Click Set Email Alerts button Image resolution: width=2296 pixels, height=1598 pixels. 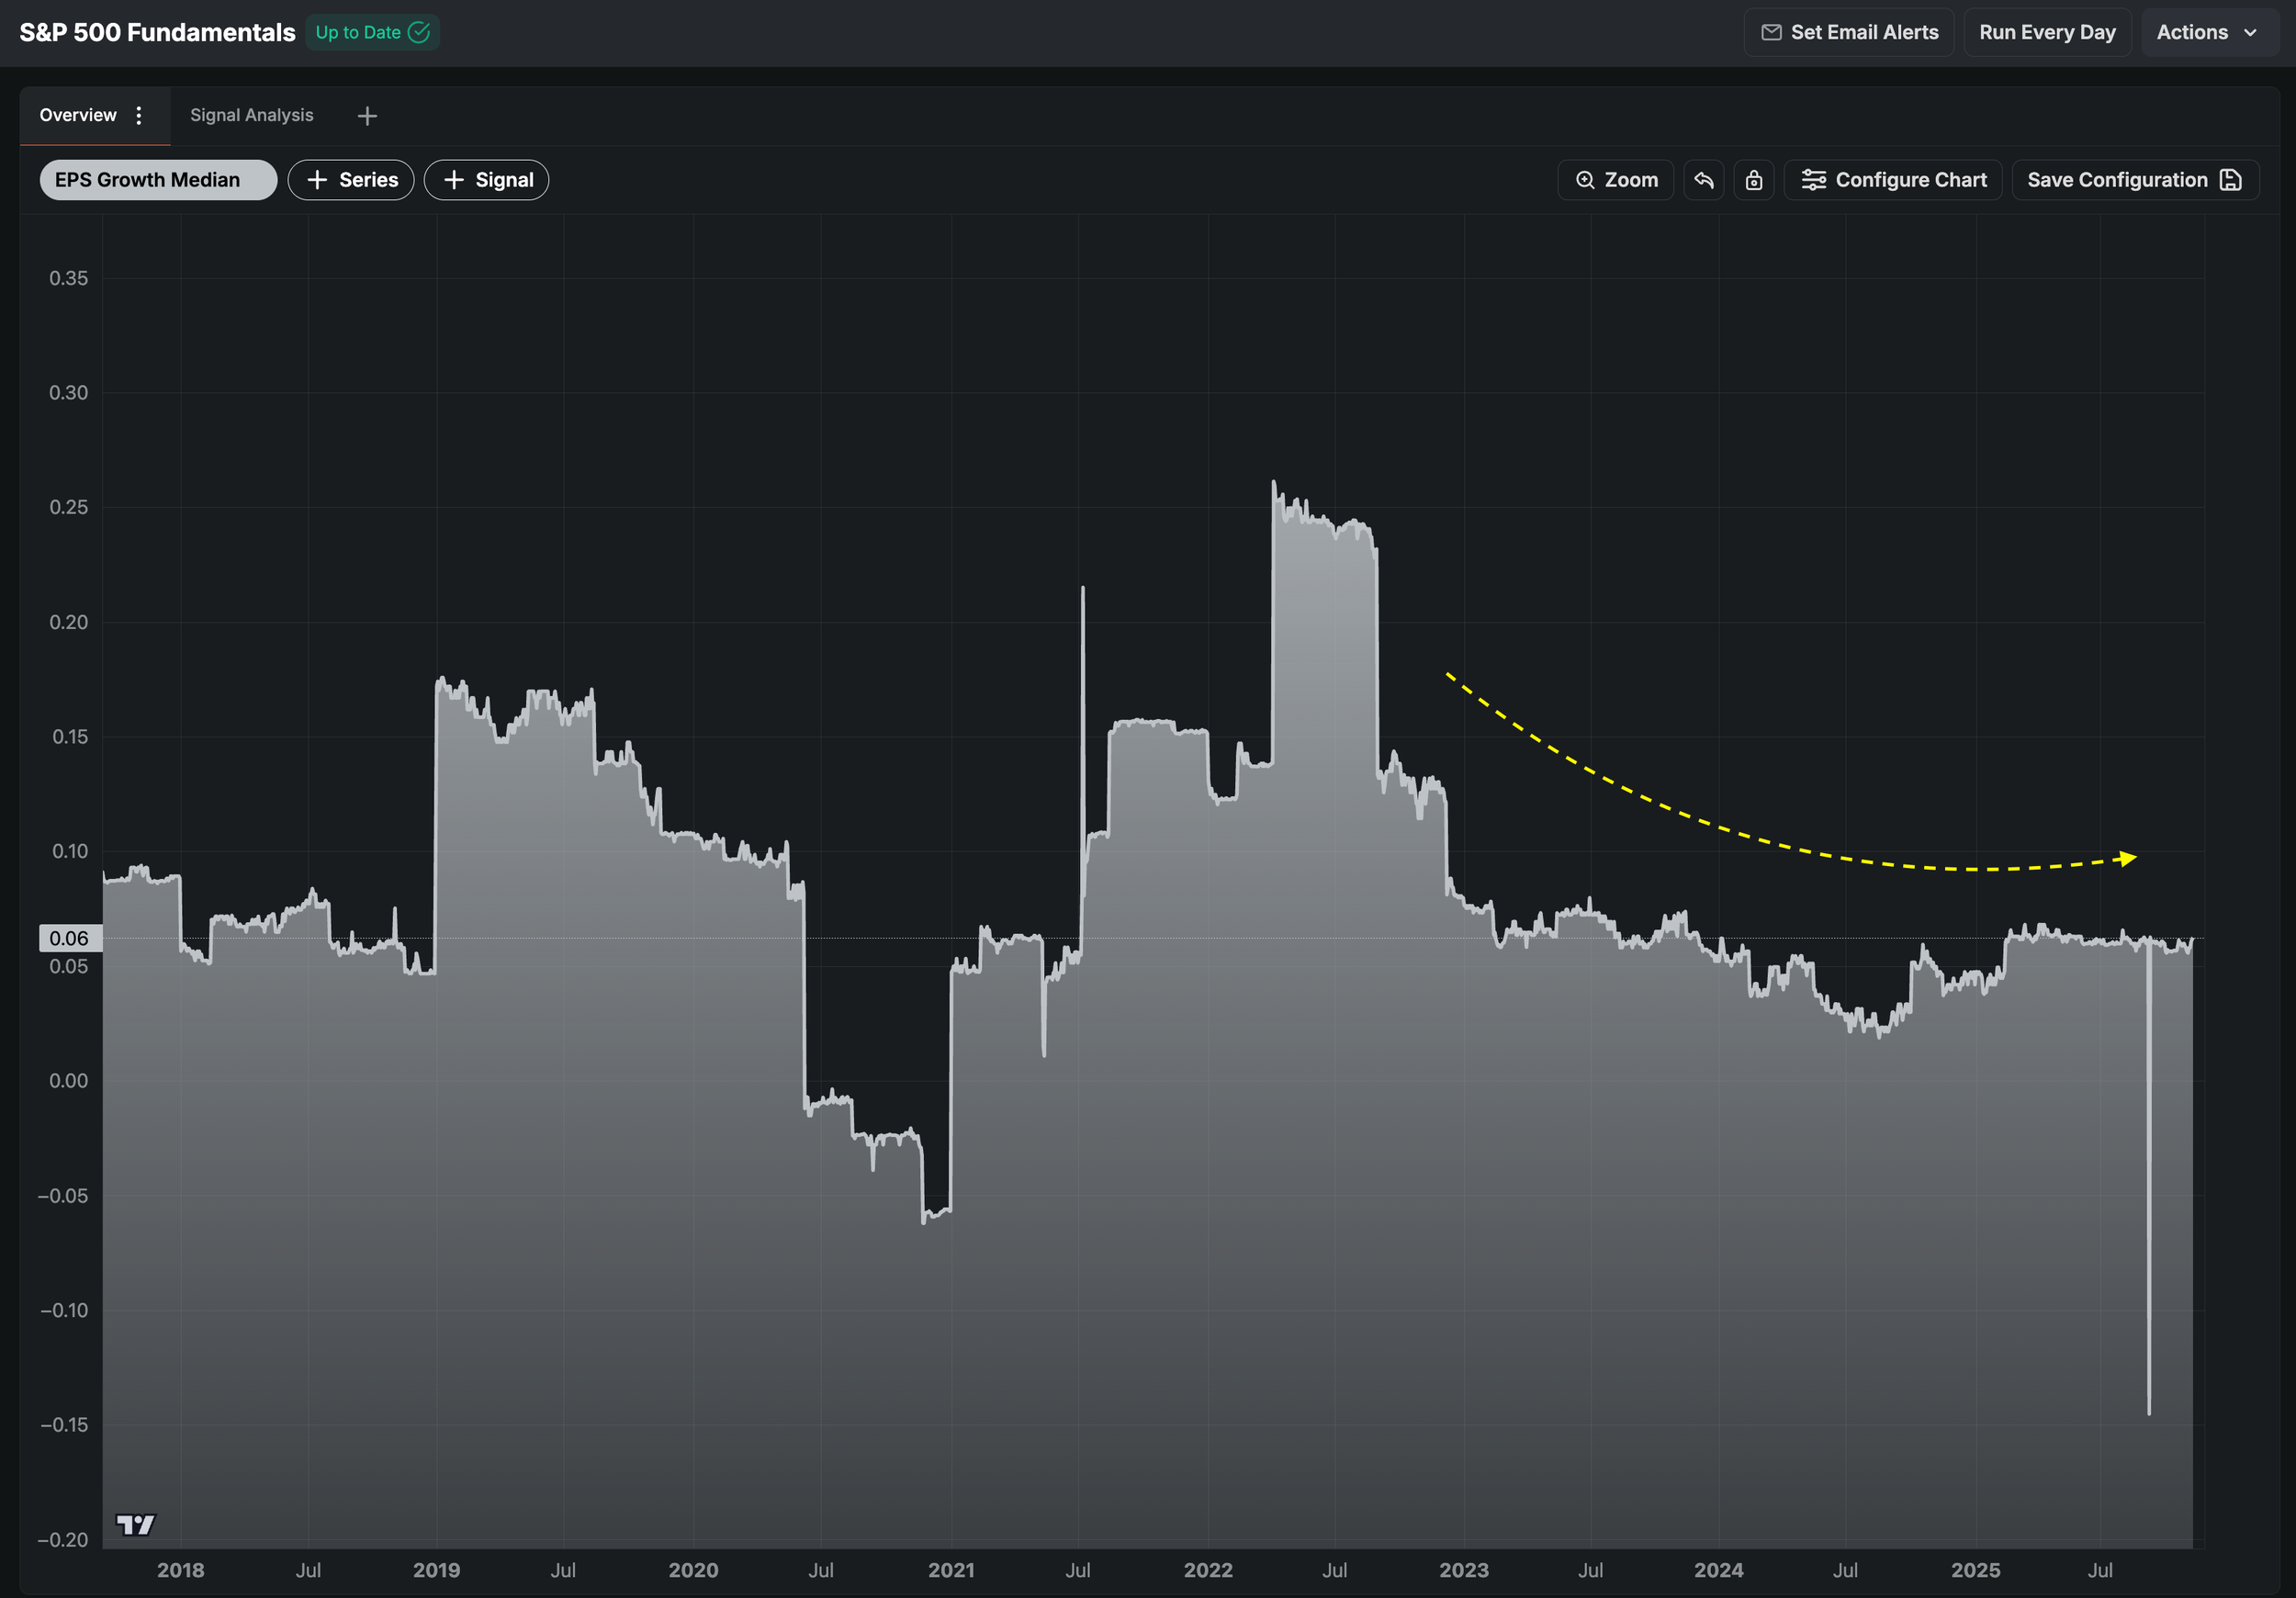1848,32
